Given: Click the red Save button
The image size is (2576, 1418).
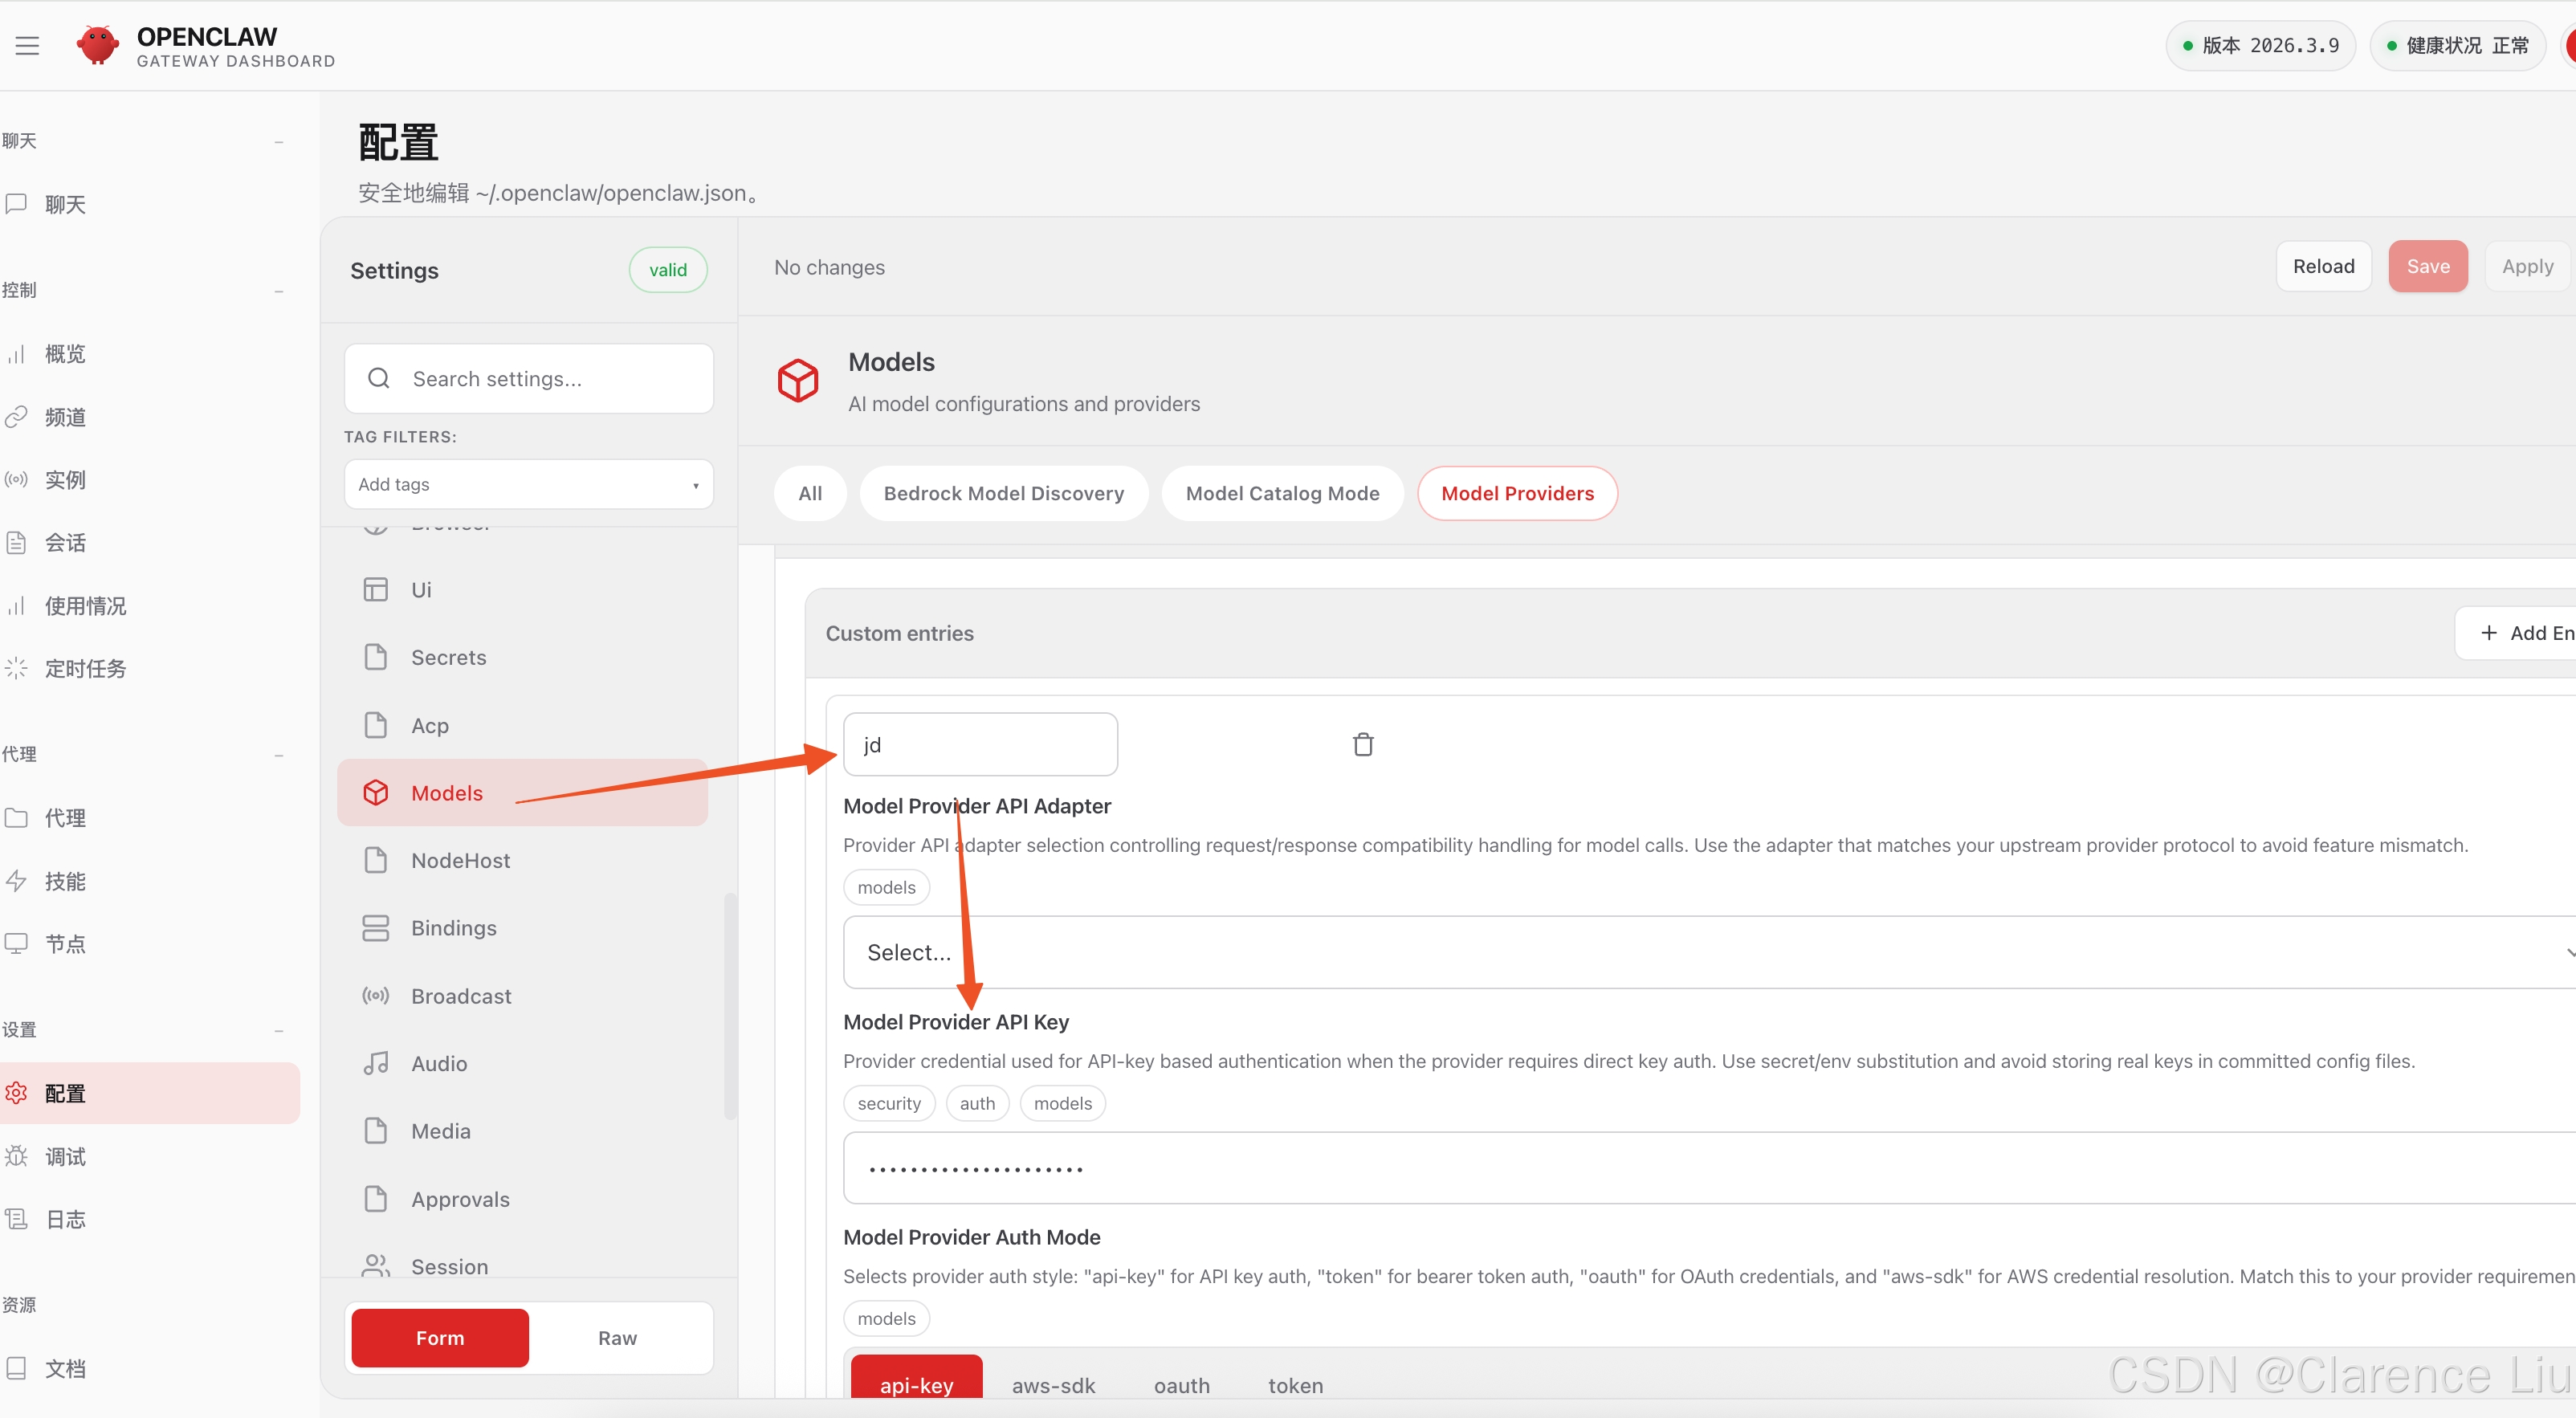Looking at the screenshot, I should (2427, 266).
